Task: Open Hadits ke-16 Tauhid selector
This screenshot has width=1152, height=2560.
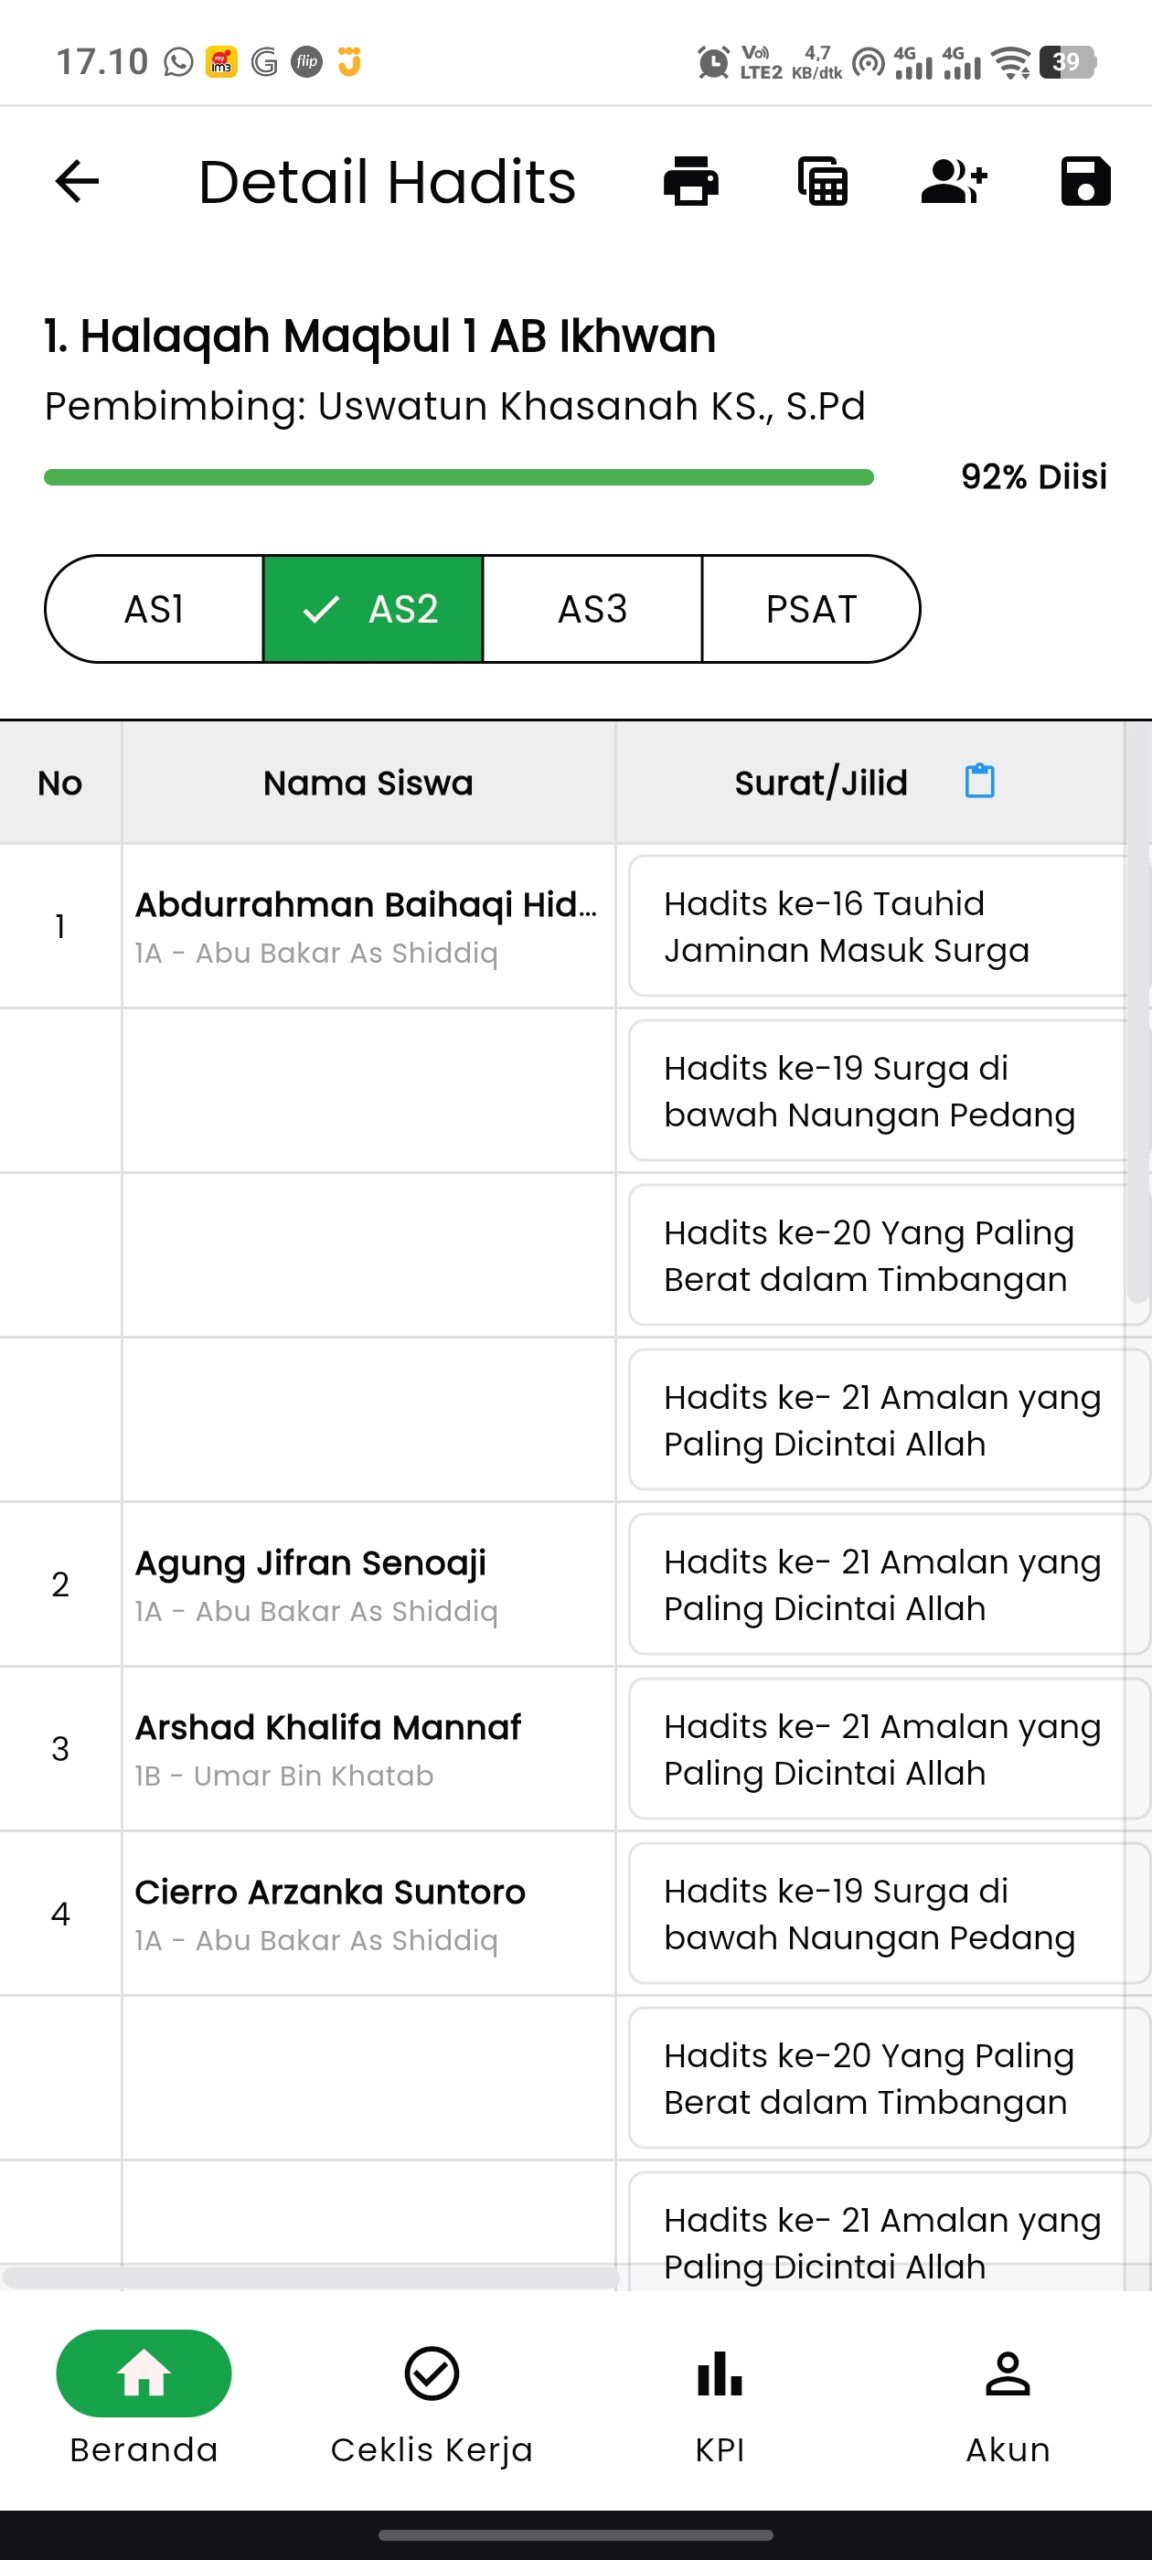Action: (888, 926)
